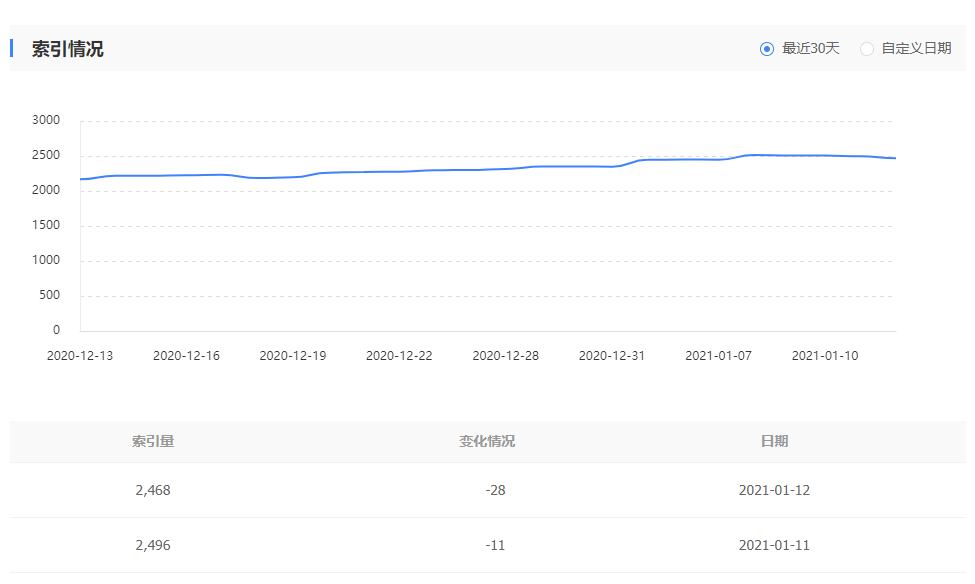This screenshot has height=584, width=975.
Task: Click the 2021-01-07 x-axis label
Action: [x=718, y=356]
